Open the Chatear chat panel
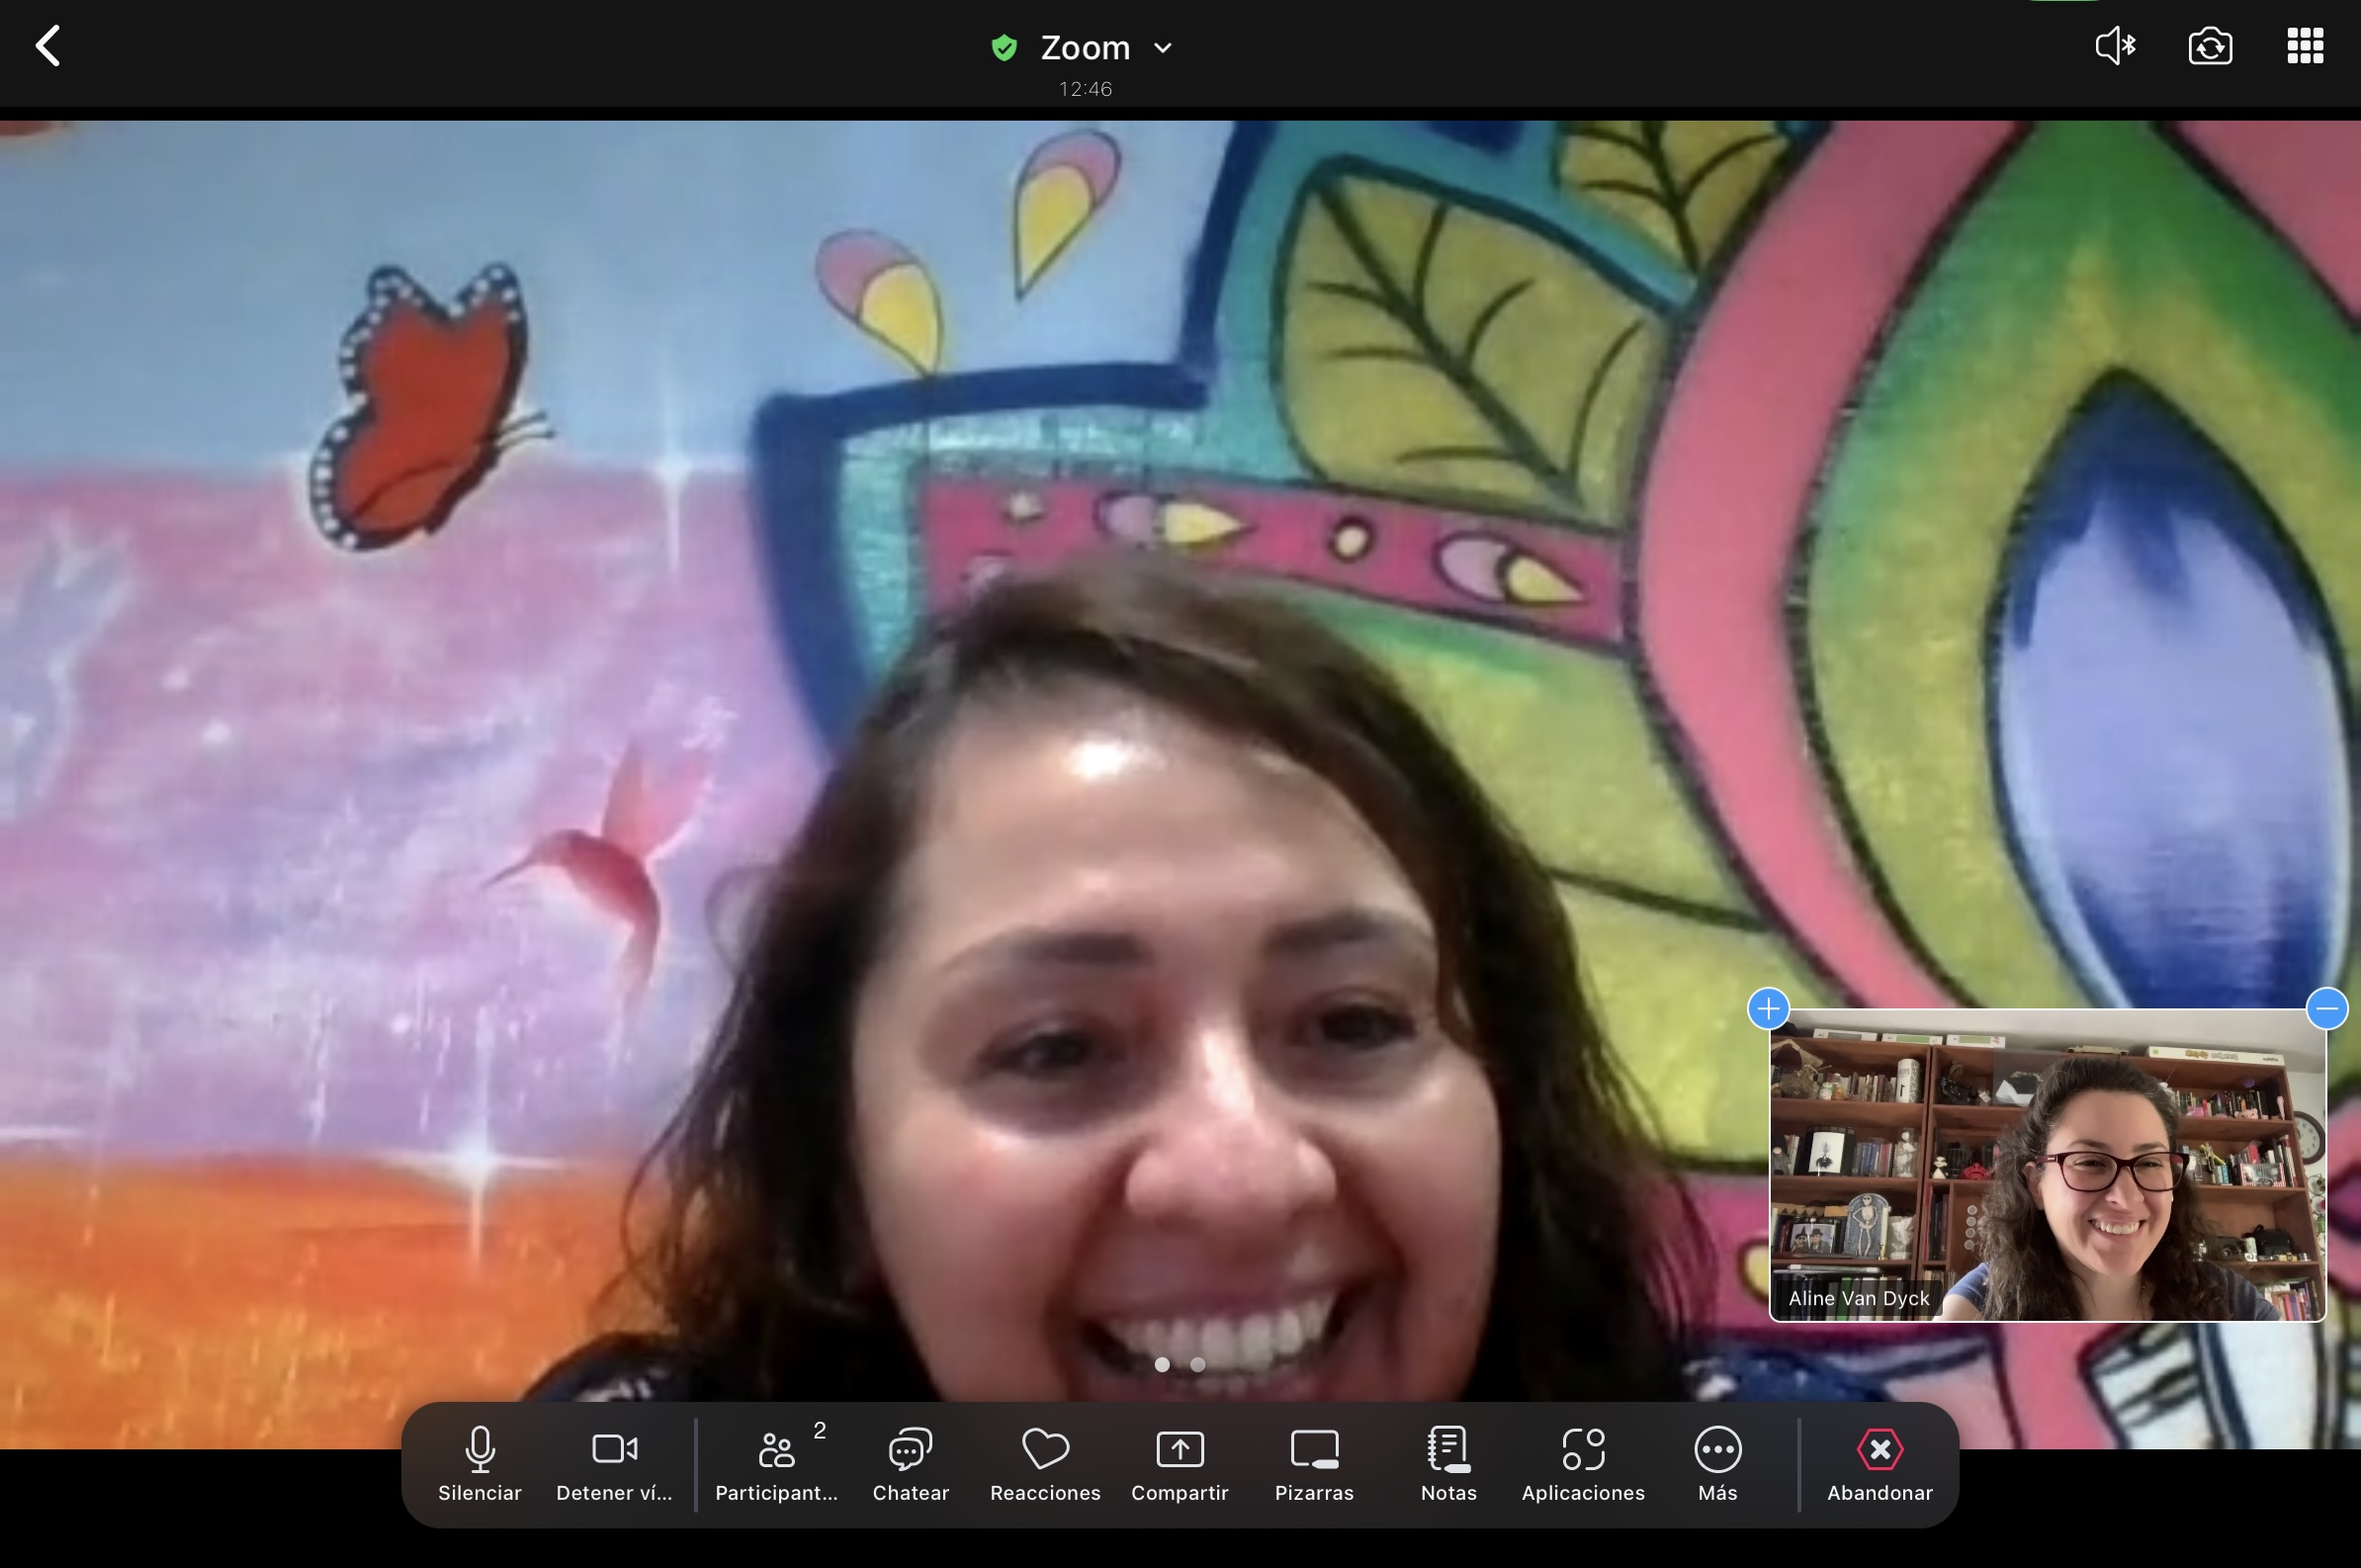Image resolution: width=2361 pixels, height=1568 pixels. tap(910, 1464)
